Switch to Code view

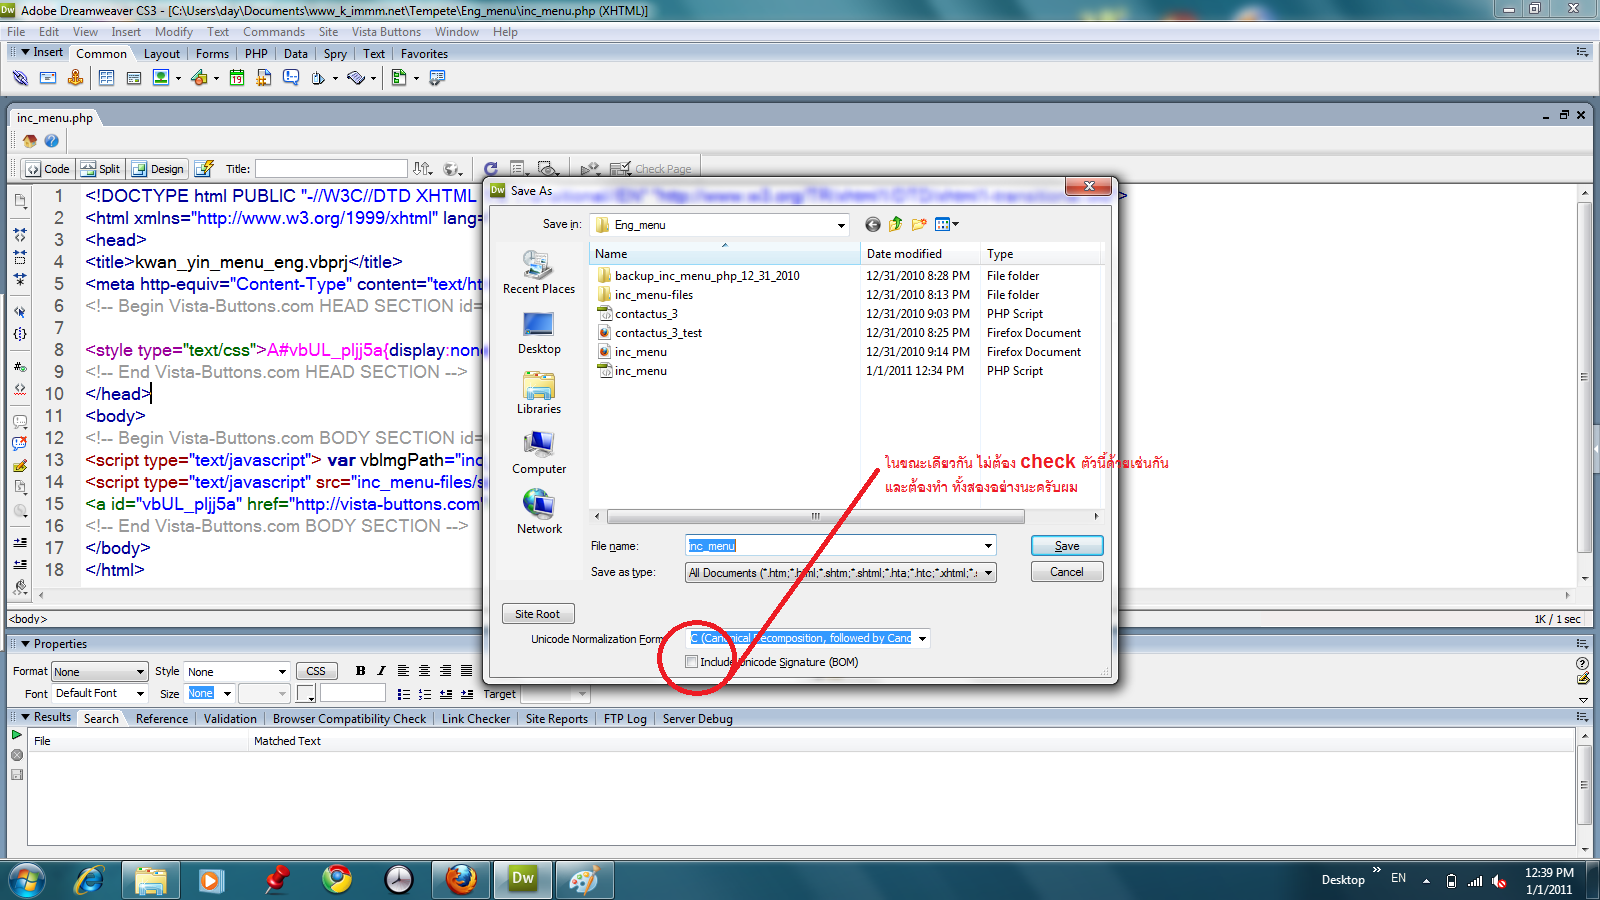coord(48,169)
